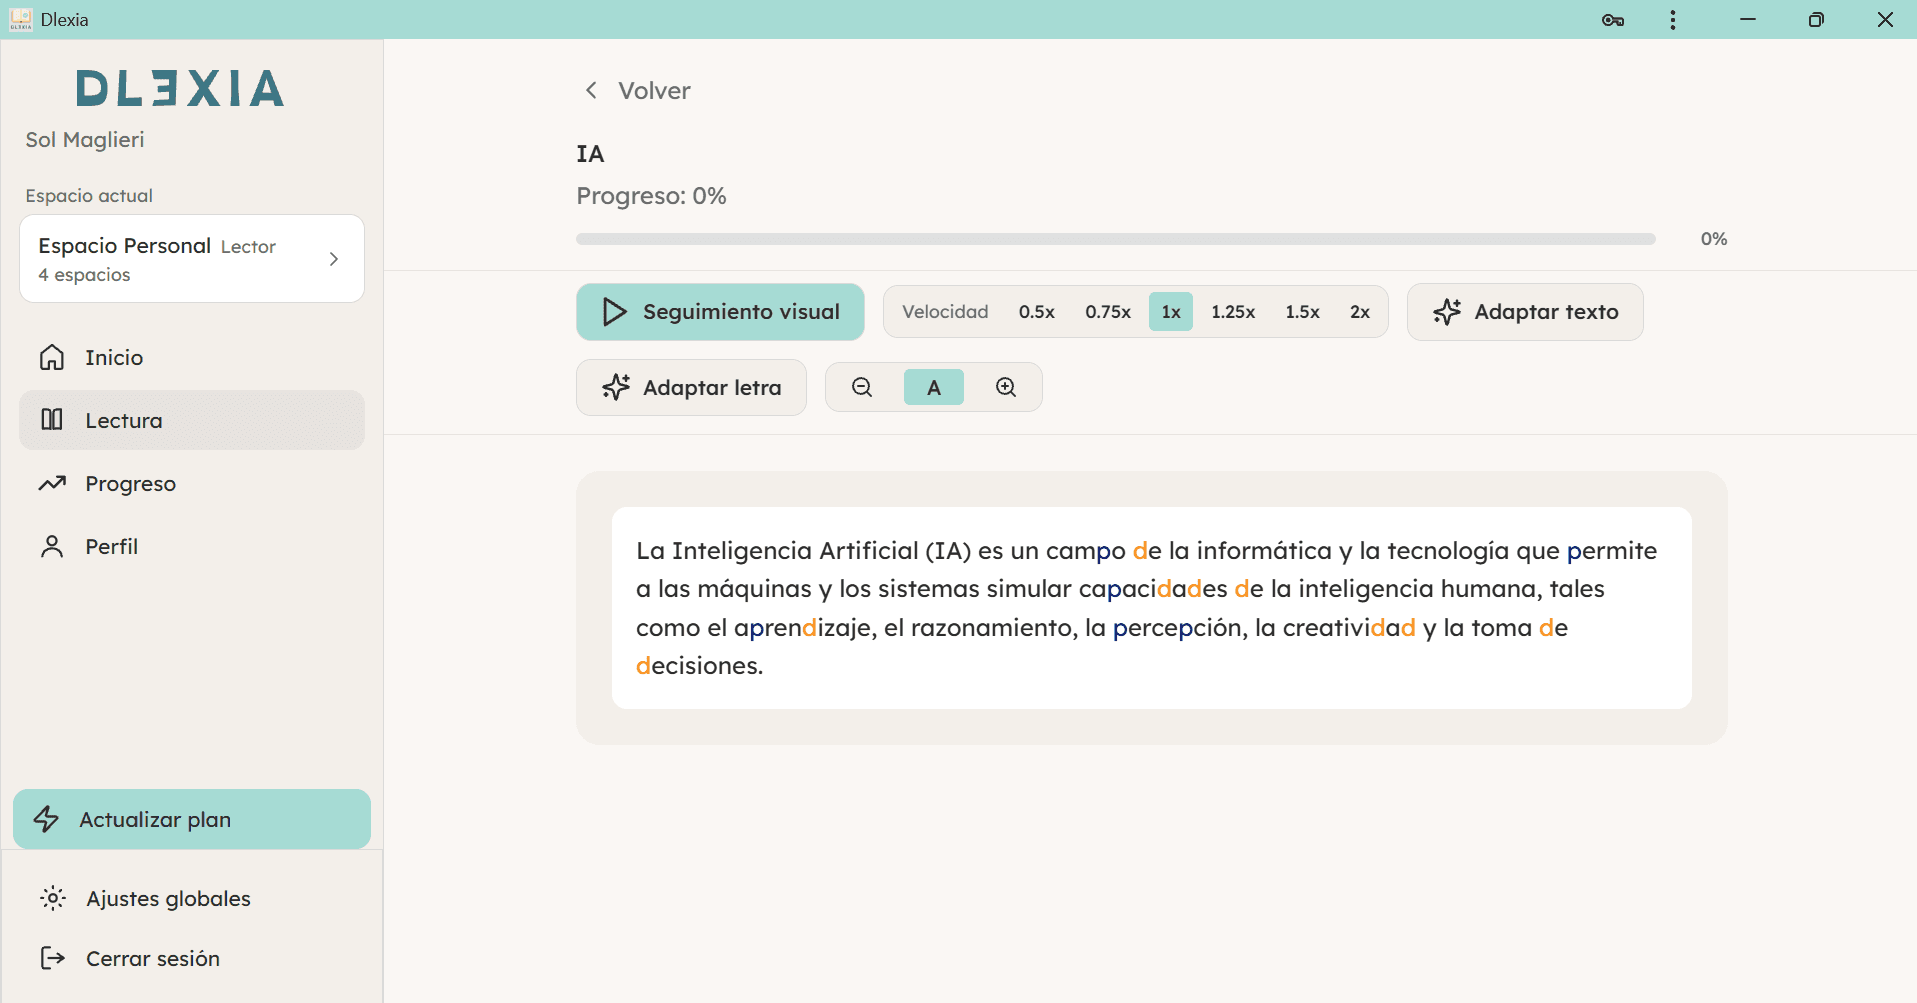Open the Inicio menu item

click(192, 357)
